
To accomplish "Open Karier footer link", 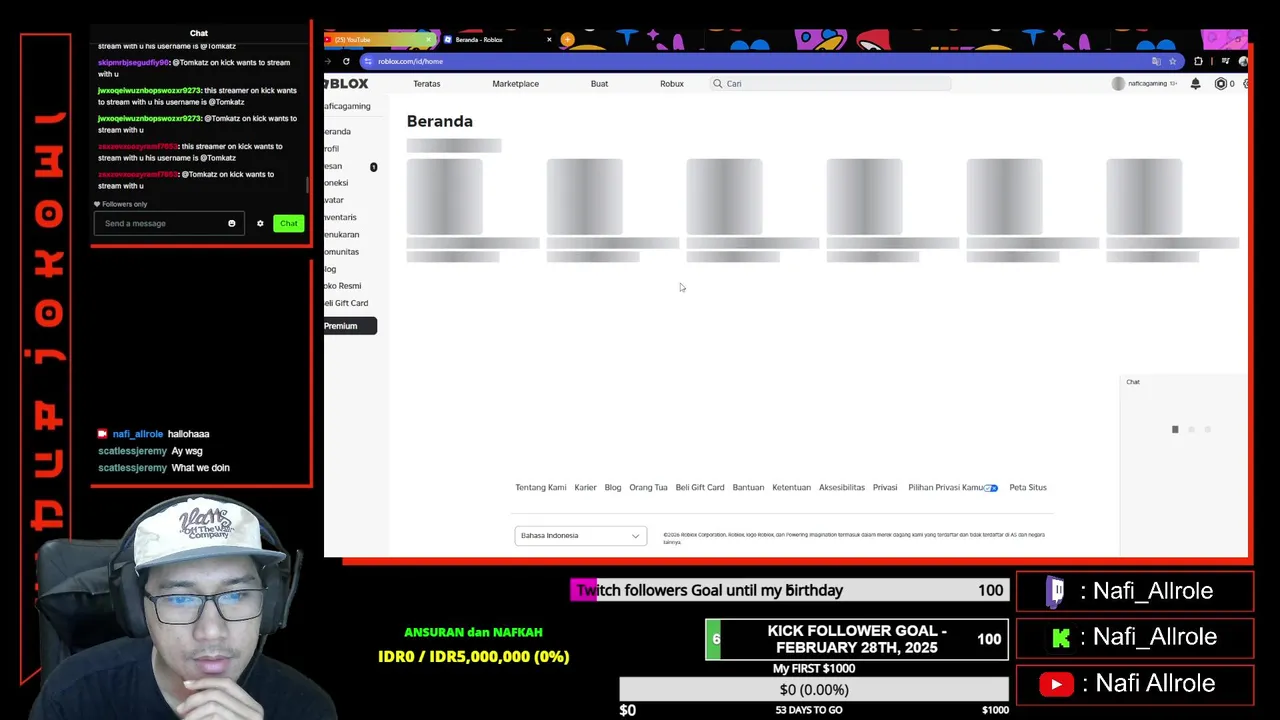I will pos(586,488).
